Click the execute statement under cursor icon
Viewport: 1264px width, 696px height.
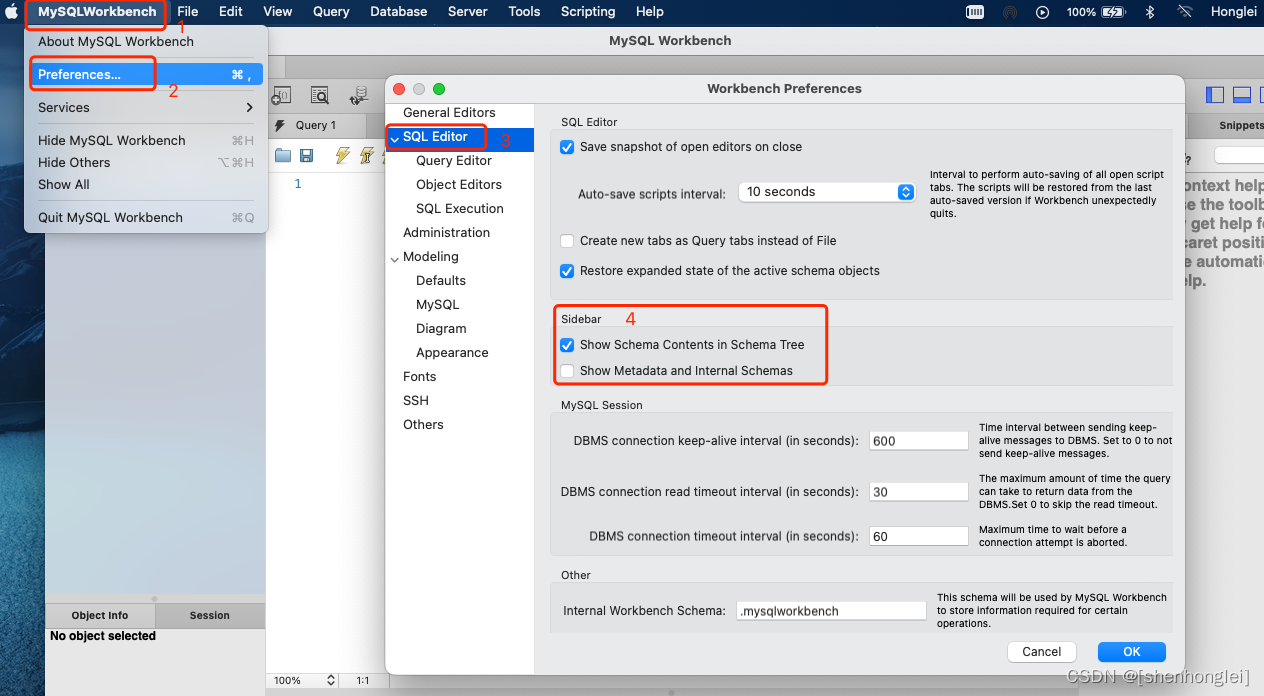(367, 155)
